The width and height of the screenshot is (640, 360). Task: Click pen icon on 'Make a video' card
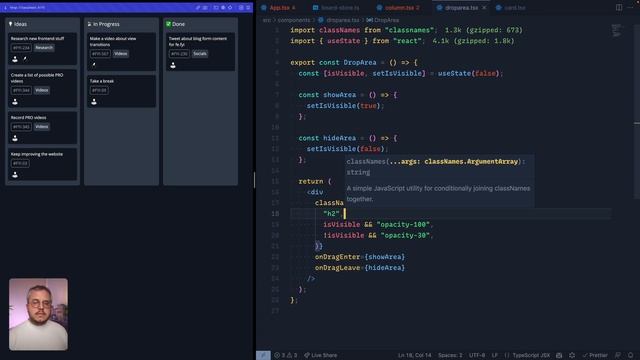[94, 65]
